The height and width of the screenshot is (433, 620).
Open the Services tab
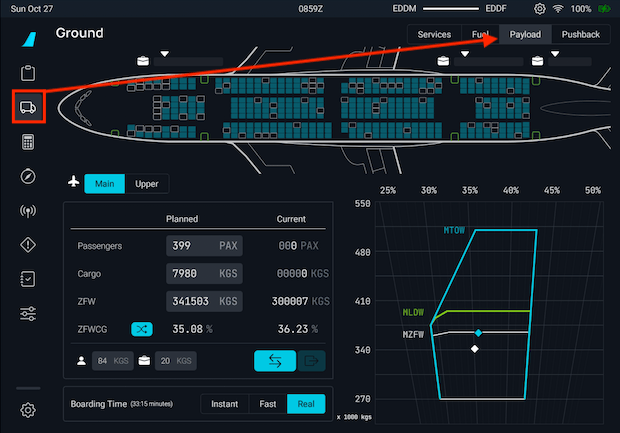tap(434, 34)
